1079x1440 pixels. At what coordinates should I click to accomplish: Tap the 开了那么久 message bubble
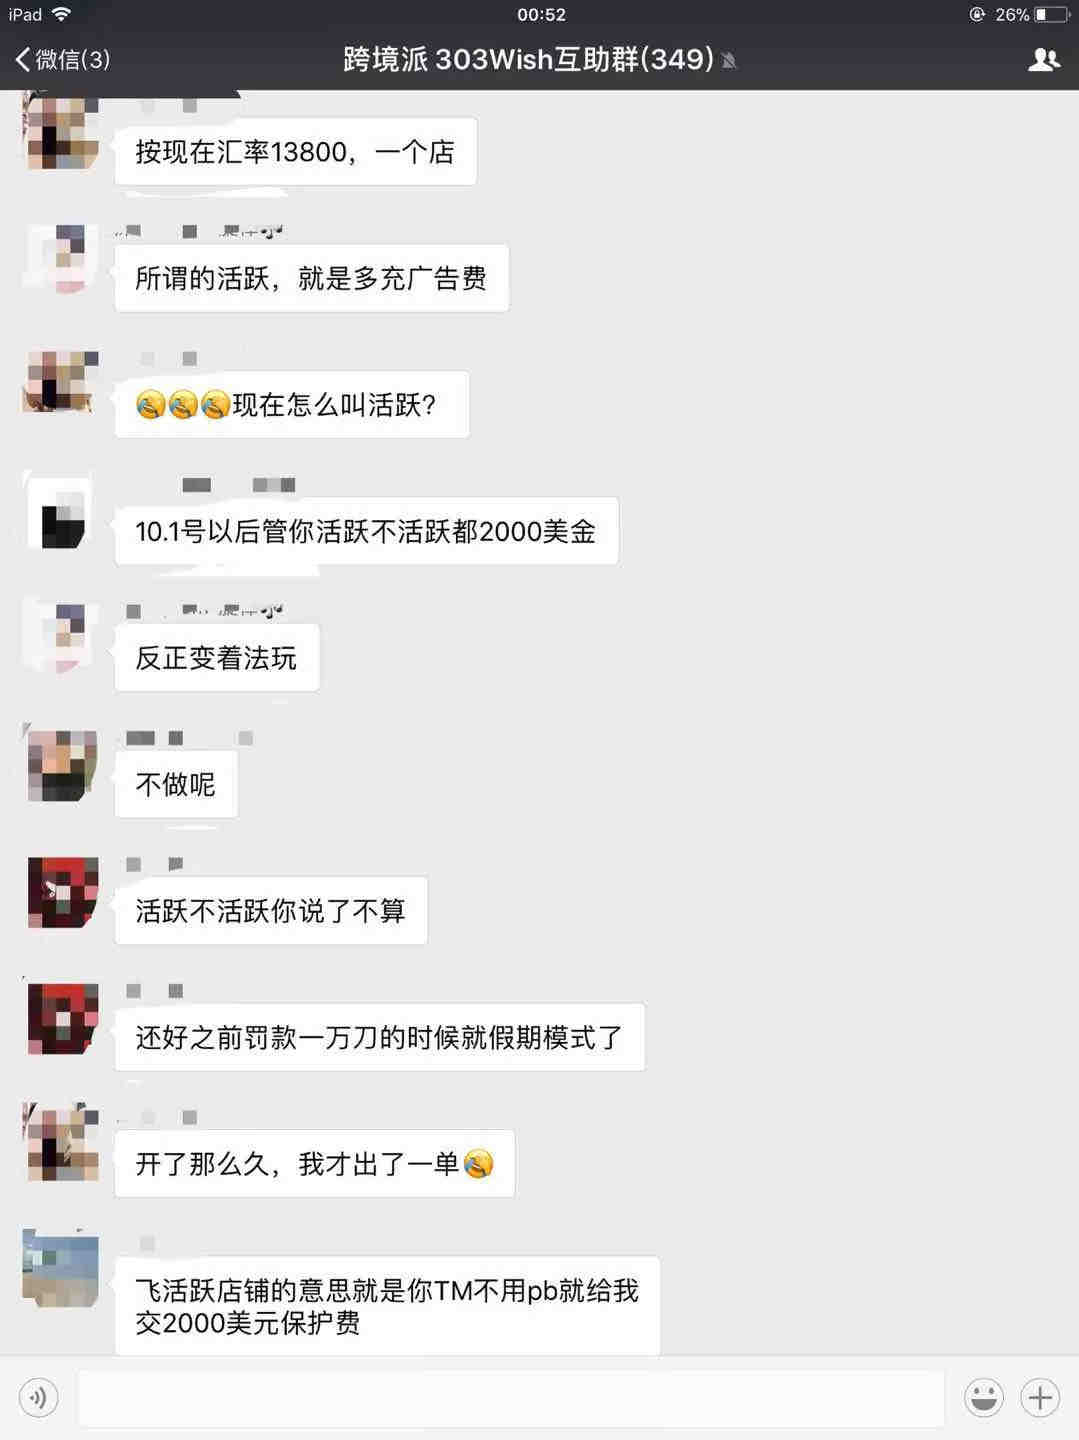[x=315, y=1164]
